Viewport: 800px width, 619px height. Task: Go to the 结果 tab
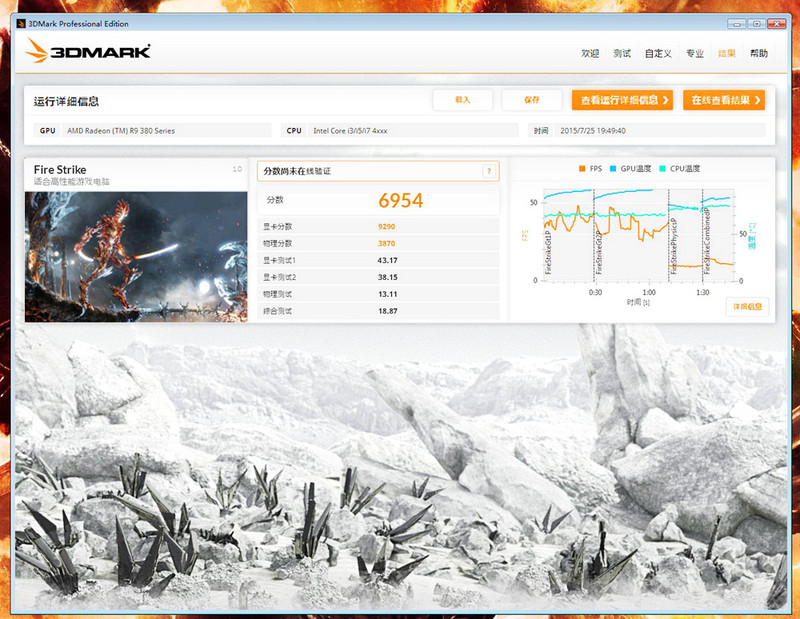coord(727,54)
